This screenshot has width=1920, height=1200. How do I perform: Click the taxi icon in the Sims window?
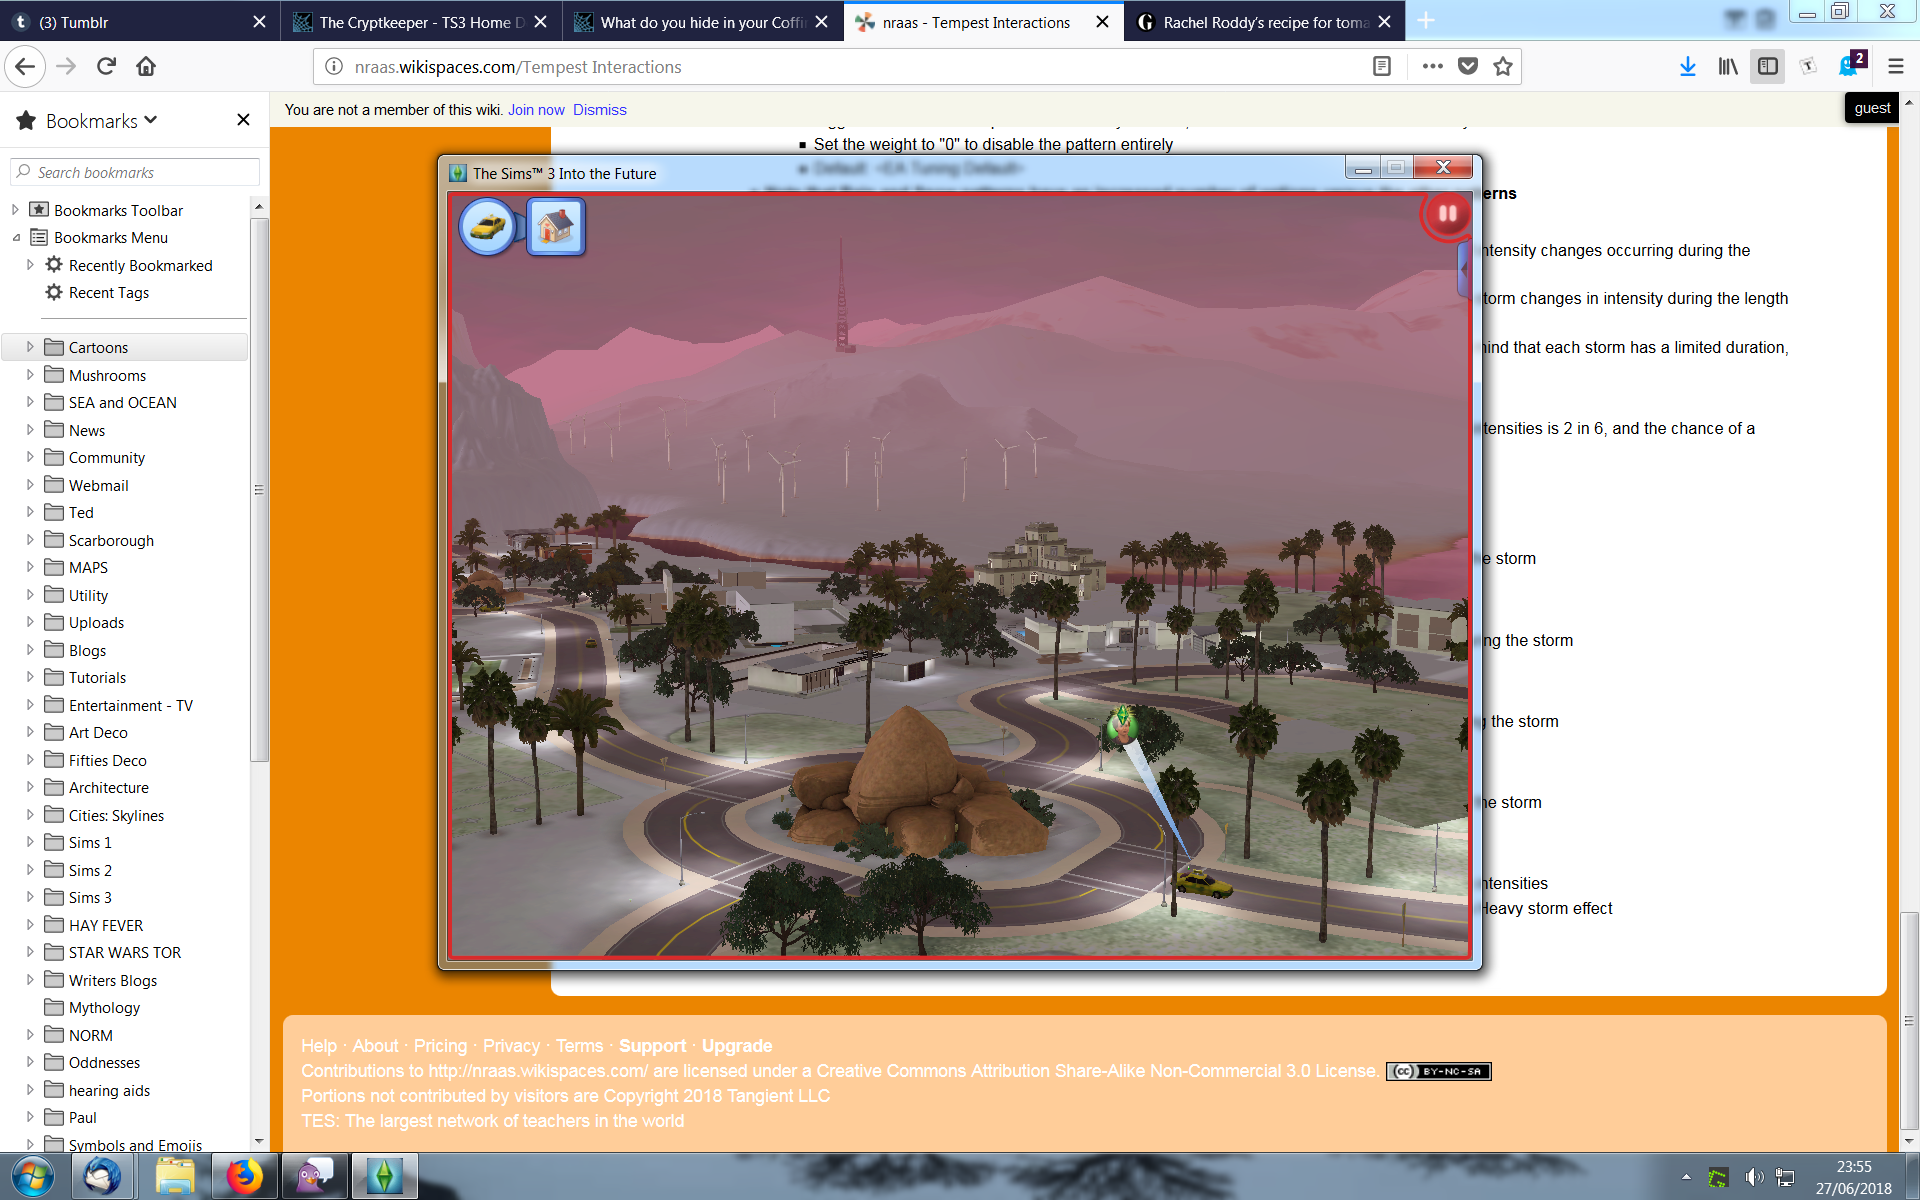487,227
